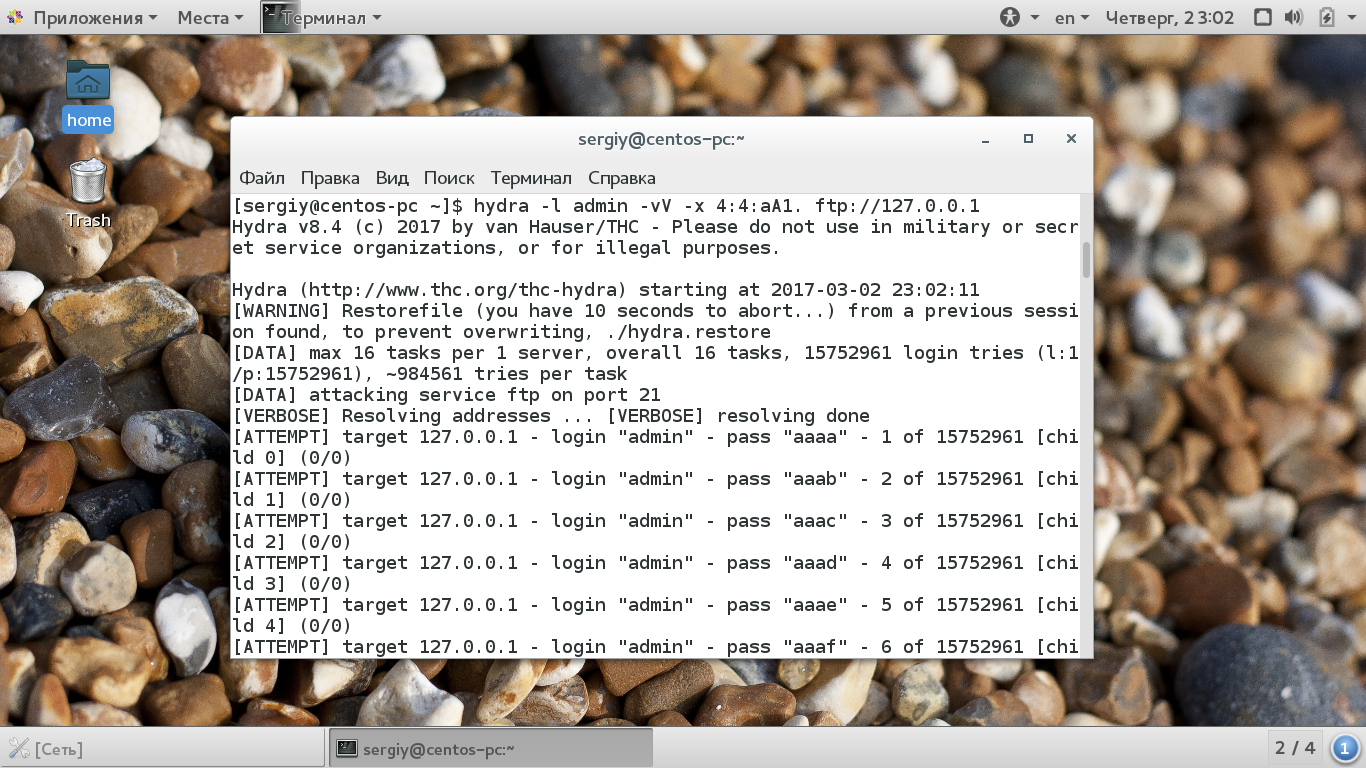
Task: Click the volume speaker icon
Action: point(1294,17)
